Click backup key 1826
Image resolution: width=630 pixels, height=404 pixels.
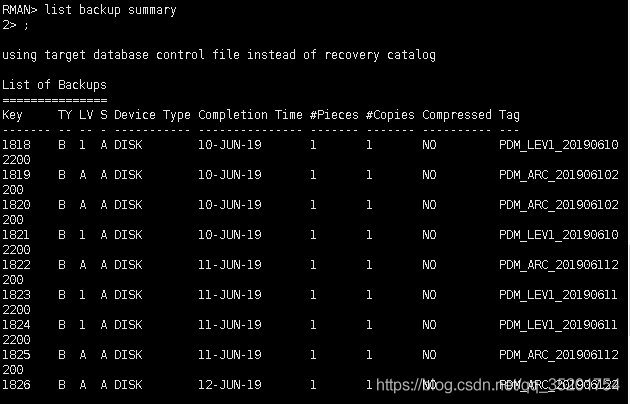coord(16,385)
